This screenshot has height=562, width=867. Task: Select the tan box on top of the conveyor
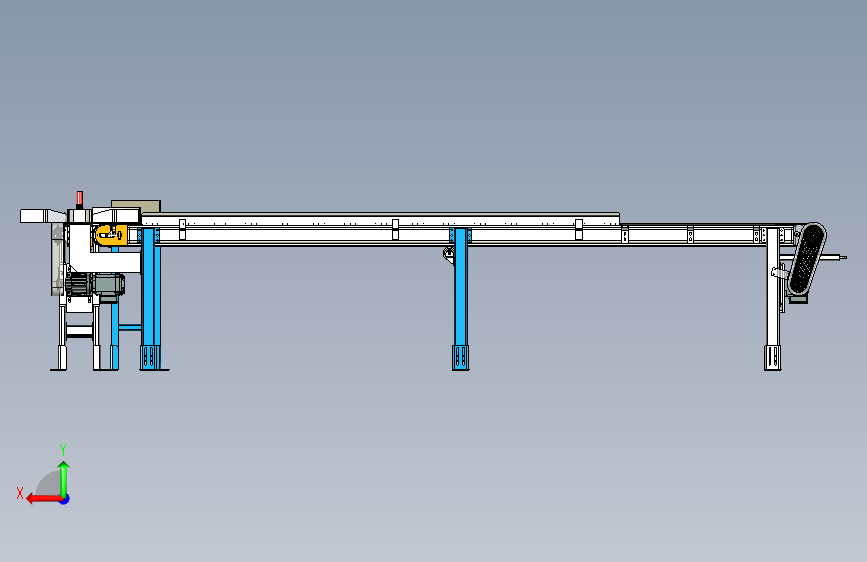click(x=136, y=206)
